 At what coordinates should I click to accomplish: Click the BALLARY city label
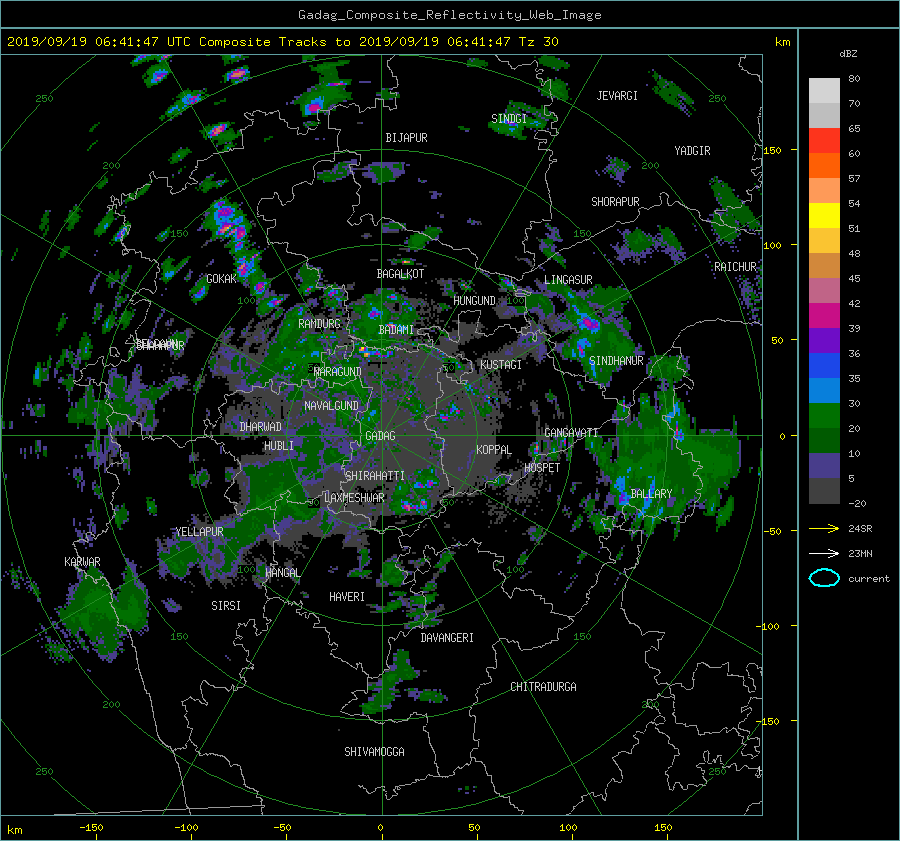651,494
